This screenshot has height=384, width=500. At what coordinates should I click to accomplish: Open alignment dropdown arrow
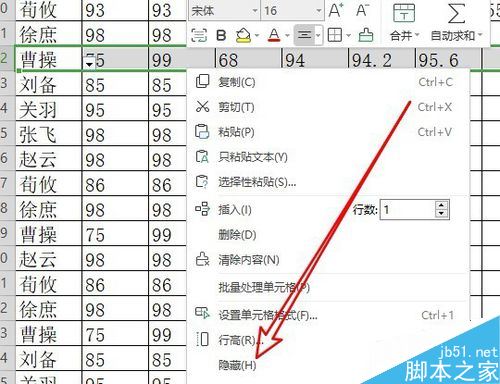tap(319, 35)
